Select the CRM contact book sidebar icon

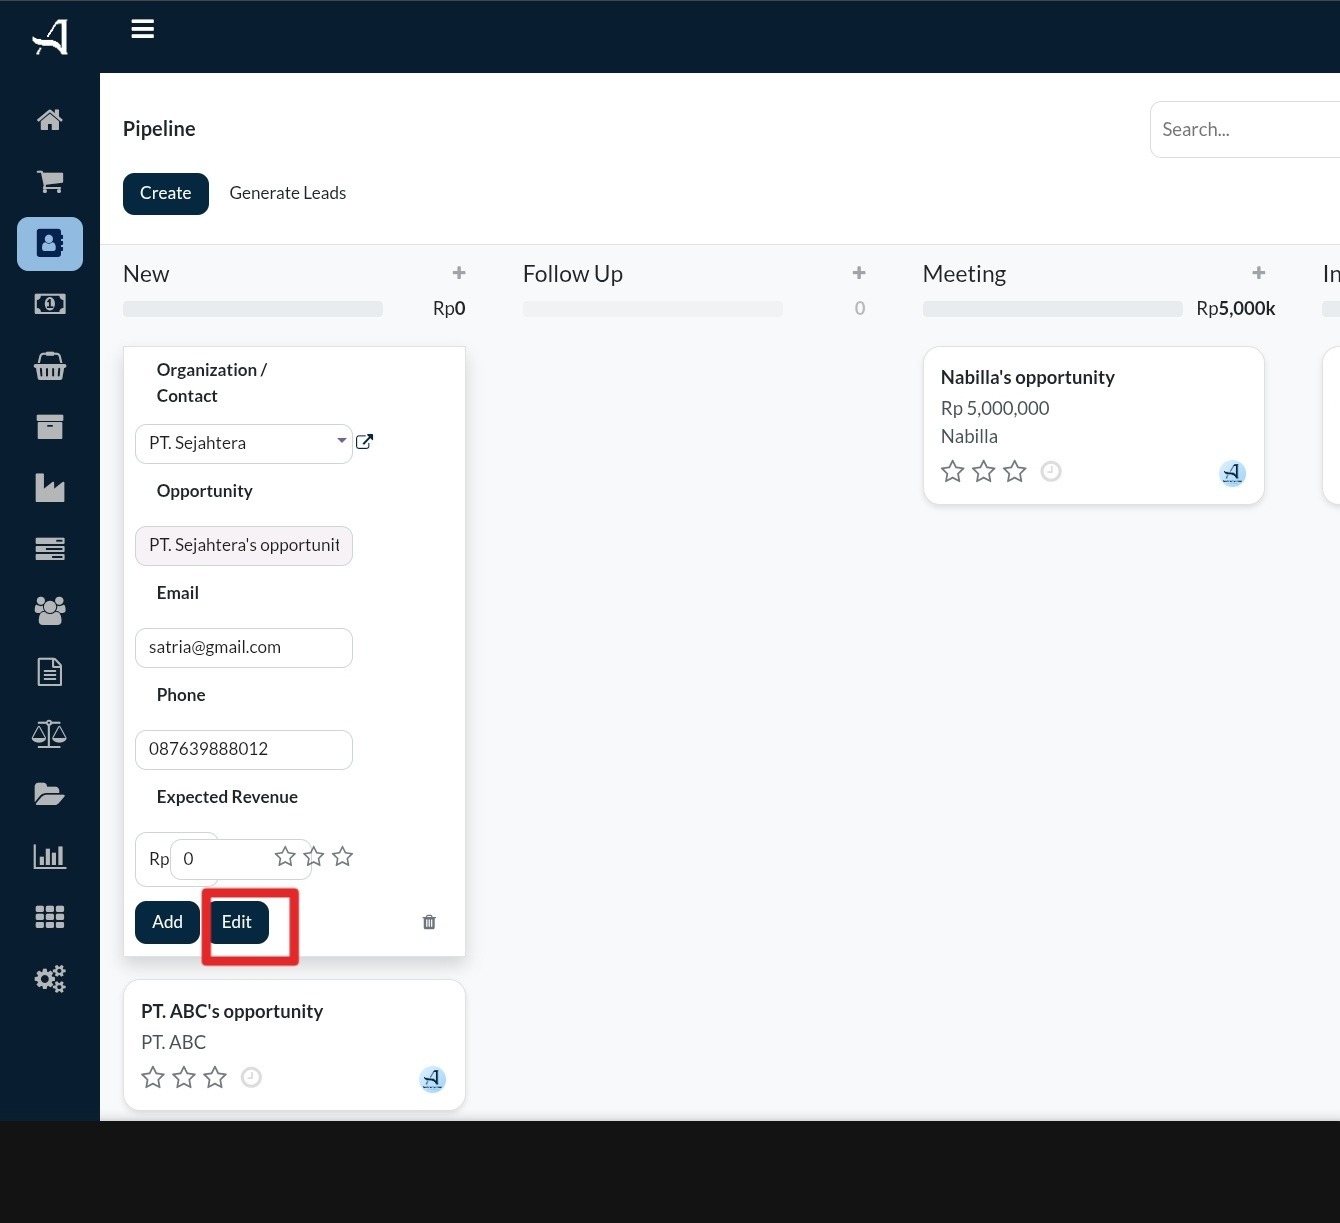pos(50,243)
